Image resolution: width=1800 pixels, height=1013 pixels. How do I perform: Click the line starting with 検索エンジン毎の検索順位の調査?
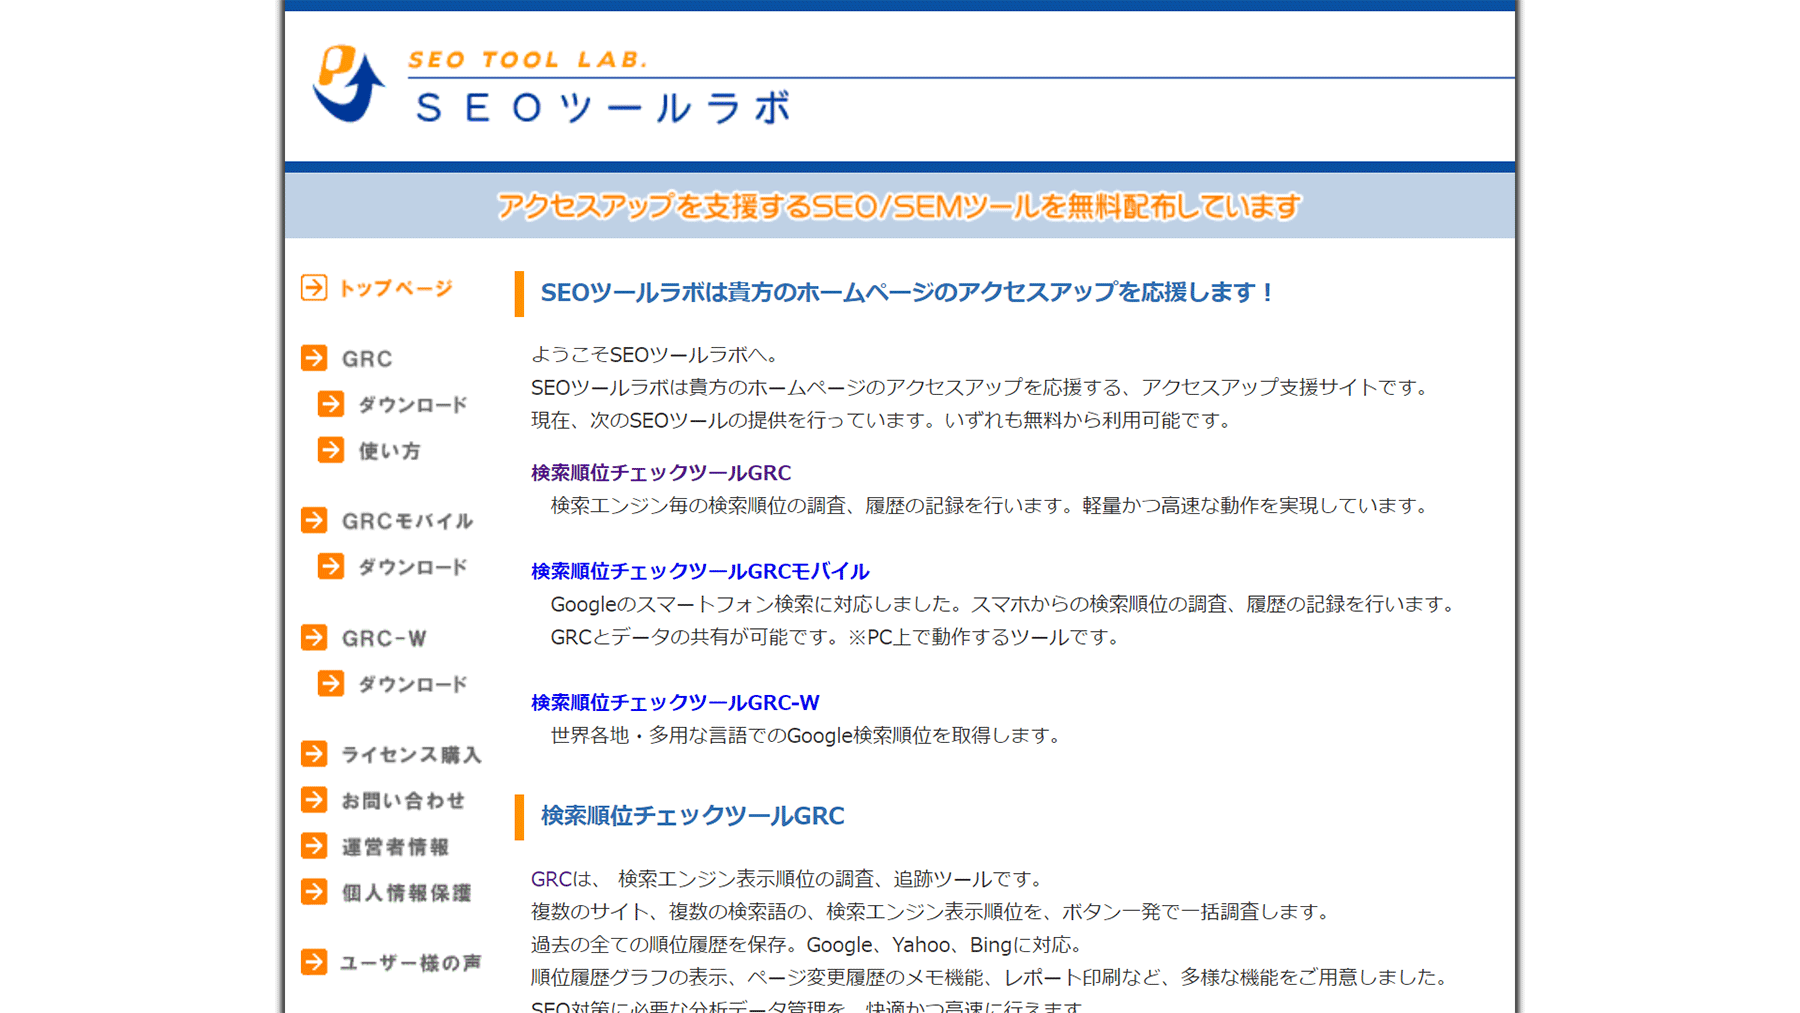[991, 506]
